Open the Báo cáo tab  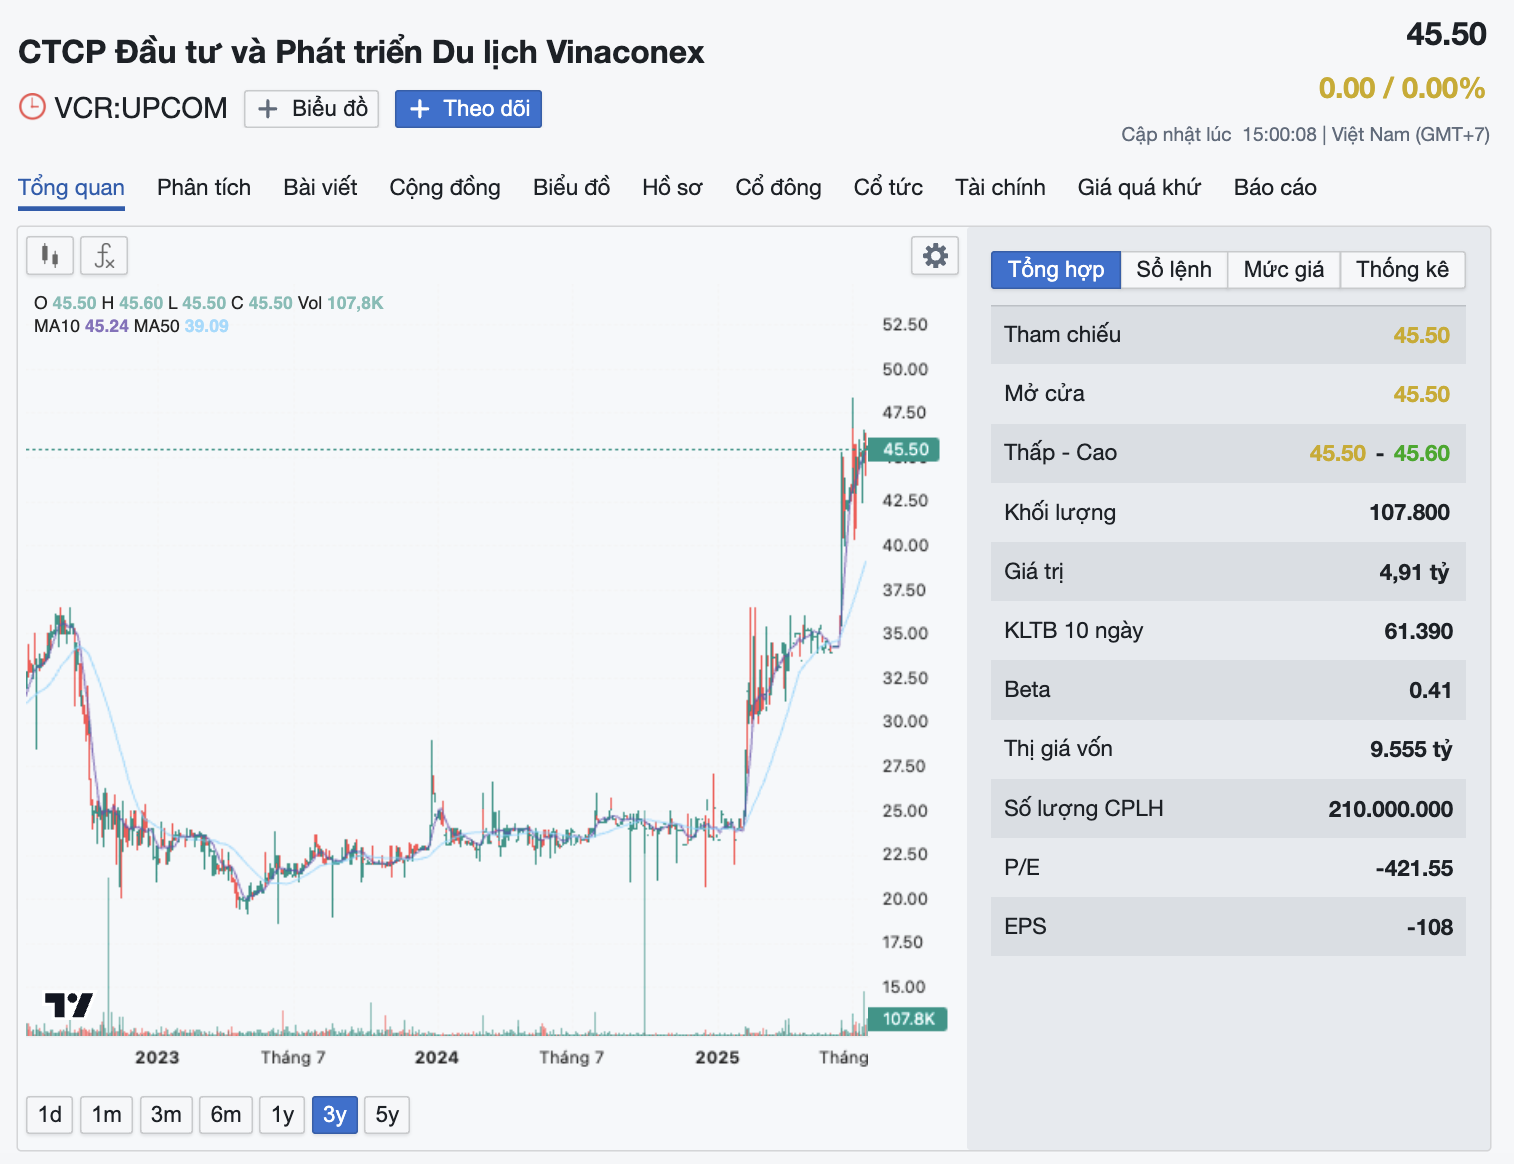[1275, 188]
